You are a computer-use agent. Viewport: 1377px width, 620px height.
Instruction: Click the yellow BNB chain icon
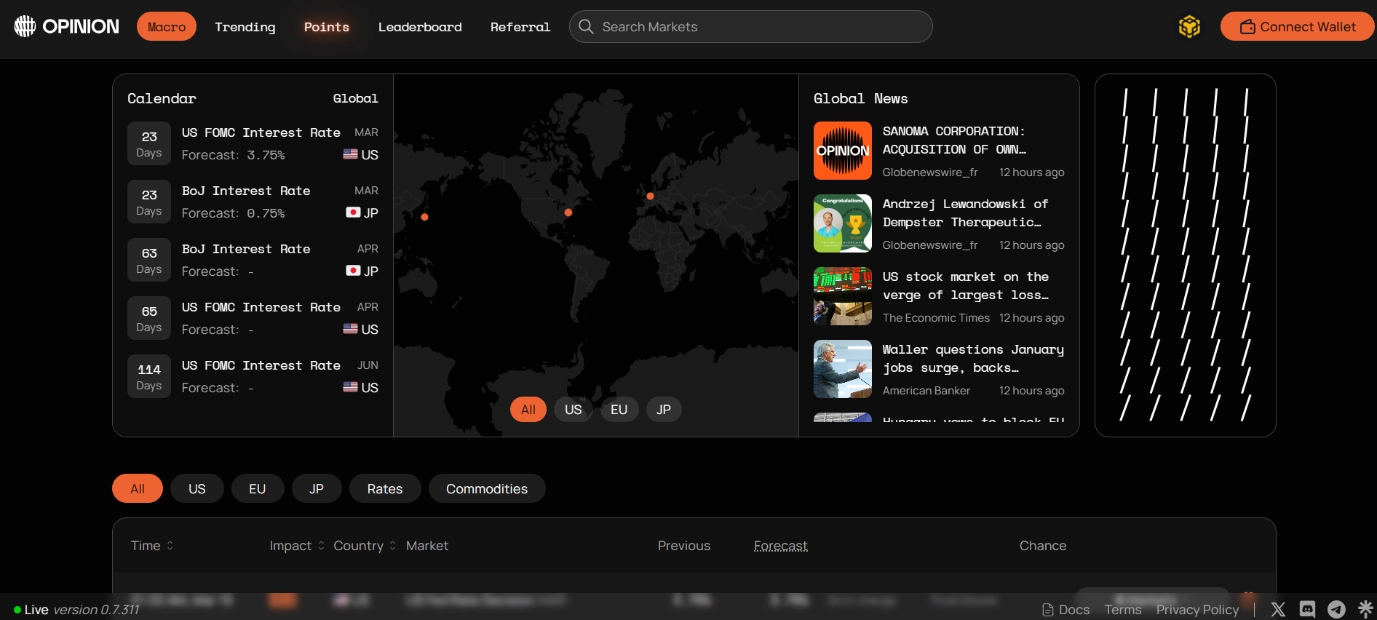(x=1189, y=27)
